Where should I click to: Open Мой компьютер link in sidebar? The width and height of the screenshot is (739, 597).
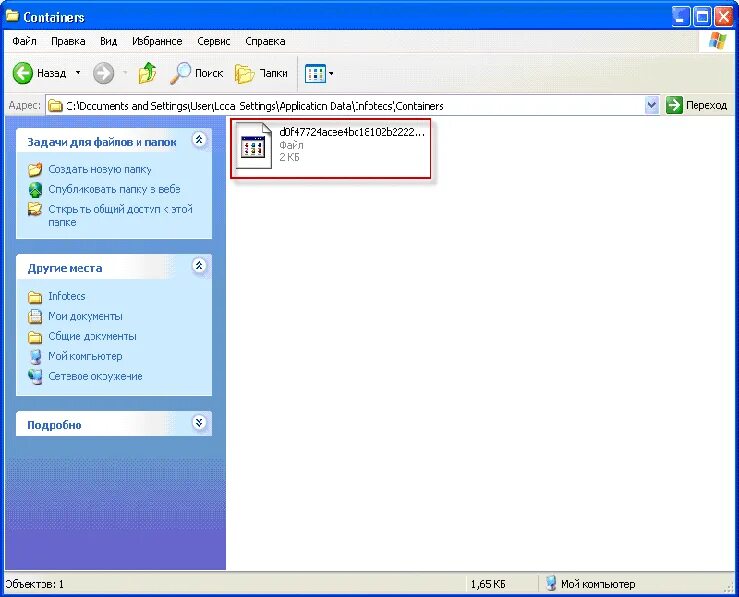click(x=85, y=356)
